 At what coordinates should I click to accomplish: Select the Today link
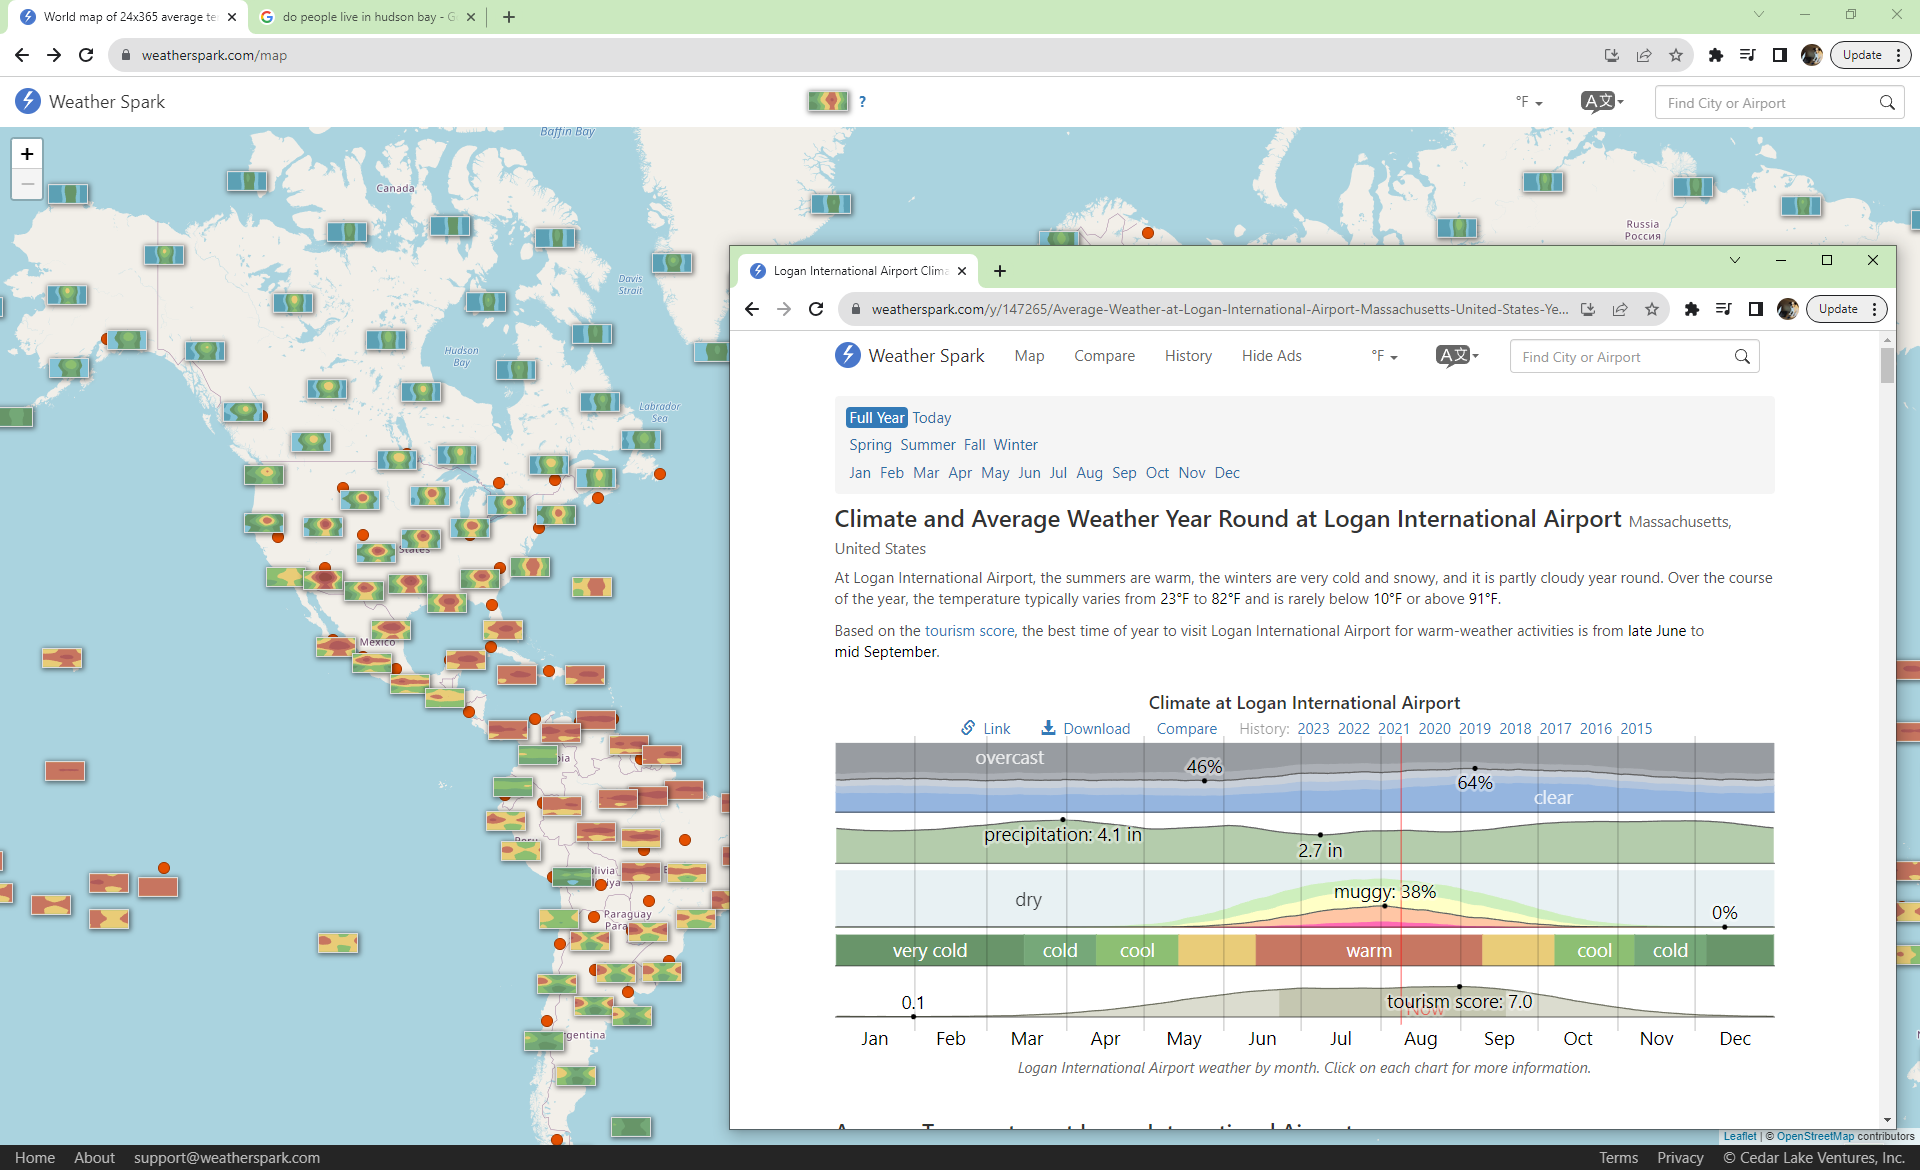point(931,418)
